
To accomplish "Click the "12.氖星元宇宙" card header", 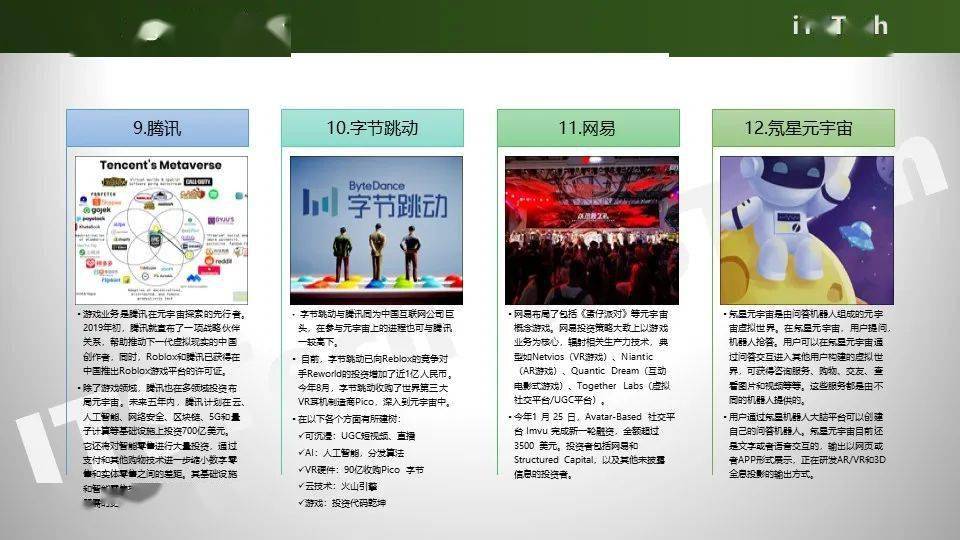I will 803,128.
